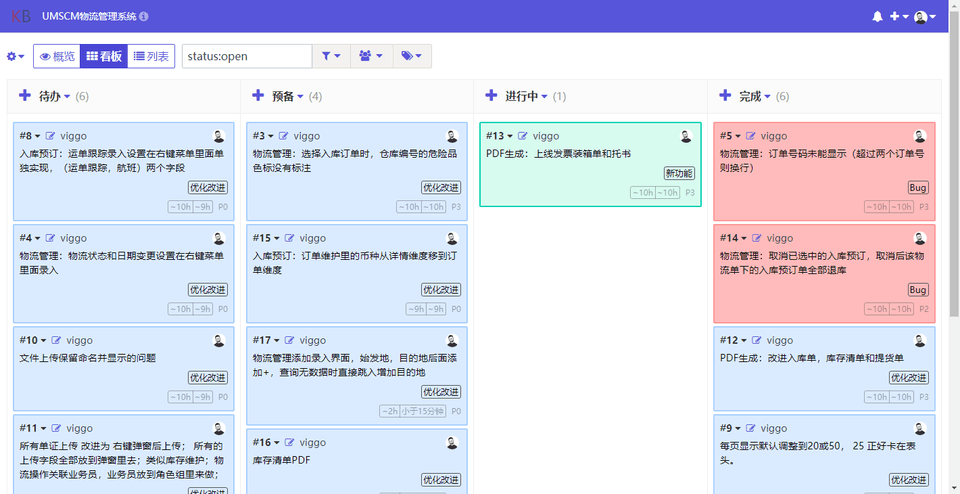Open the tags filter dropdown

pyautogui.click(x=412, y=56)
